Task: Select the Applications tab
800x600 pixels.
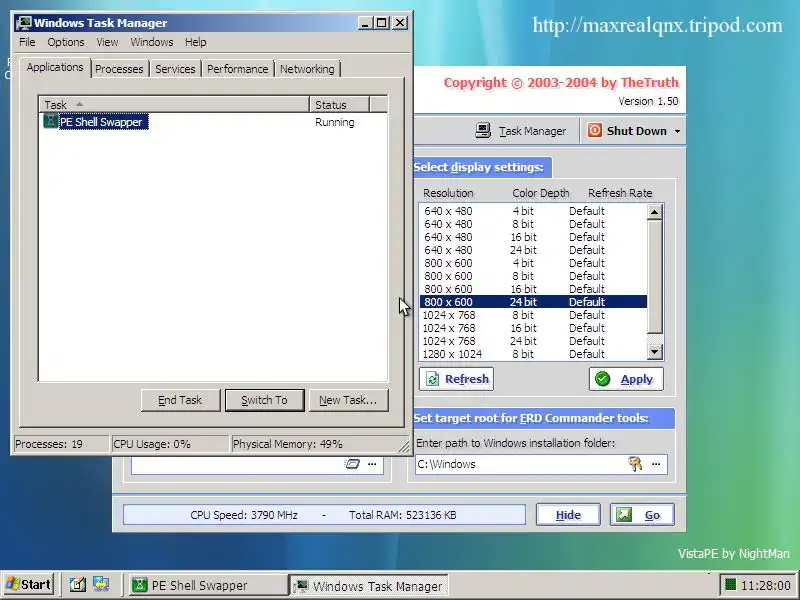Action: click(55, 67)
